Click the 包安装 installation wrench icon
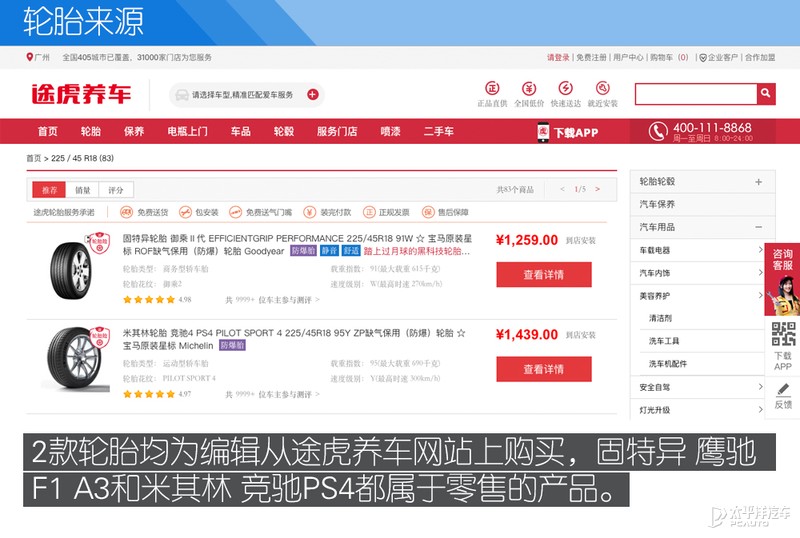This screenshot has width=800, height=538. [185, 212]
